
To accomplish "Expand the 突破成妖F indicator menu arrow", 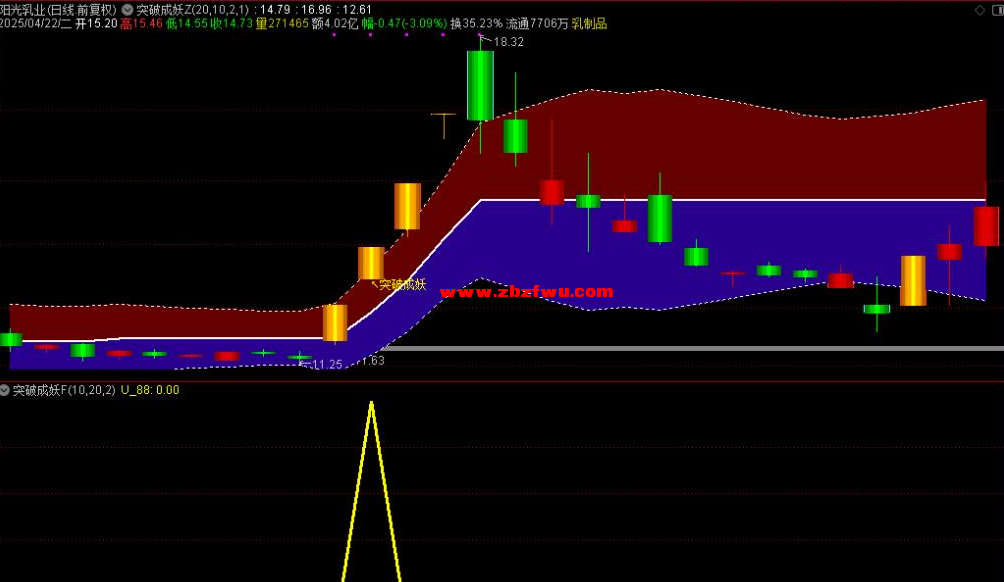I will (x=5, y=390).
